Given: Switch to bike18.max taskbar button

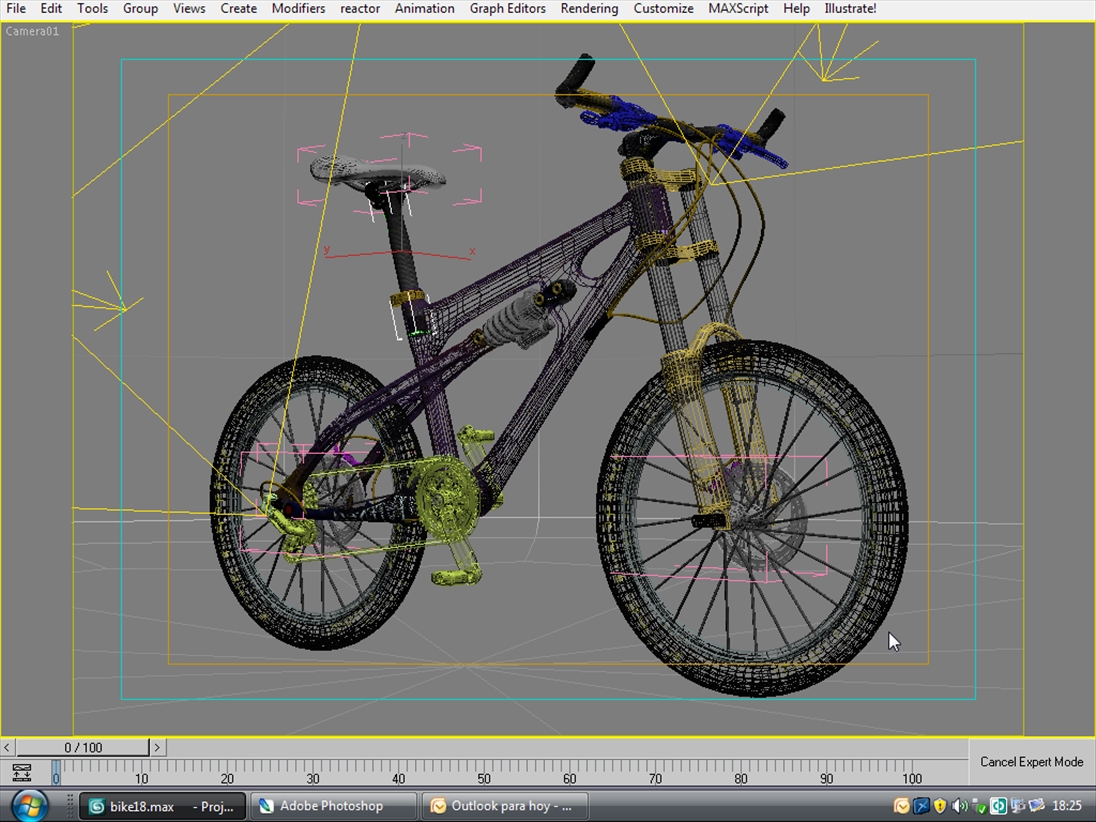Looking at the screenshot, I should pos(162,806).
